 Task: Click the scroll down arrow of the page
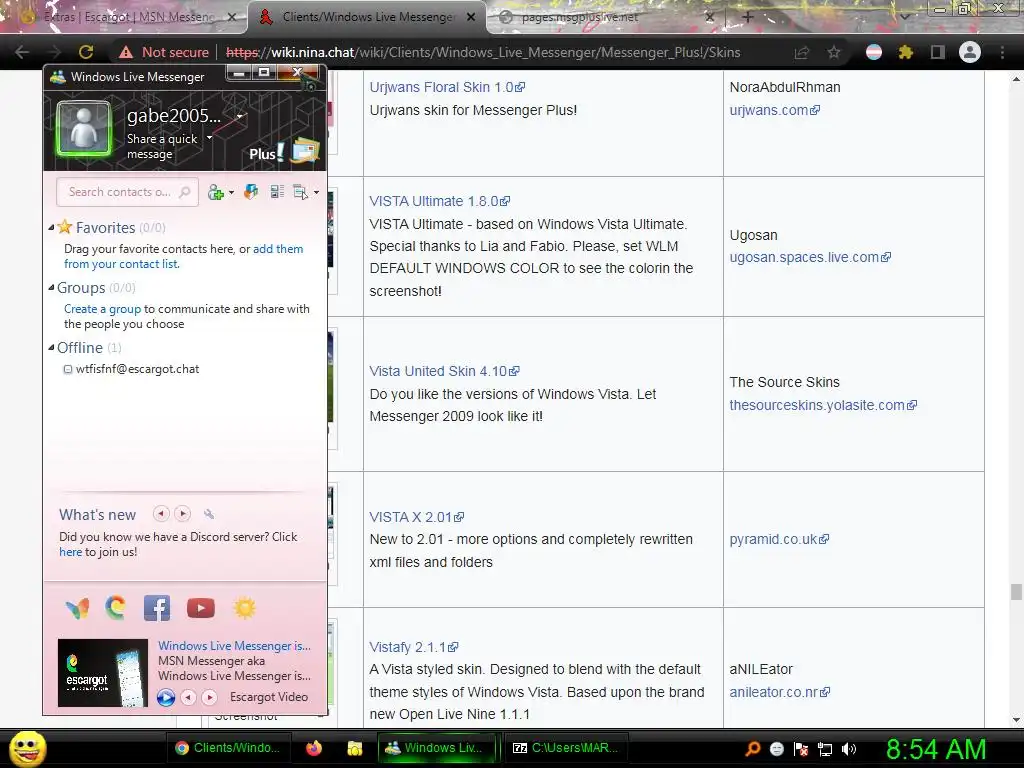click(x=1016, y=720)
